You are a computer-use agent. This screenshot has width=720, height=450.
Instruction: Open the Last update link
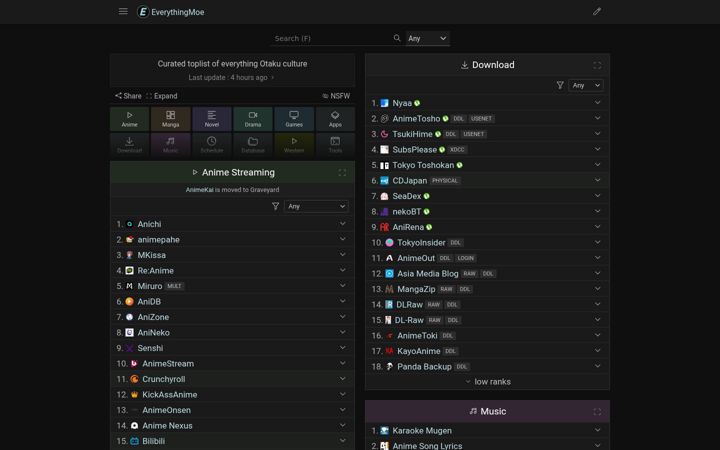point(231,77)
